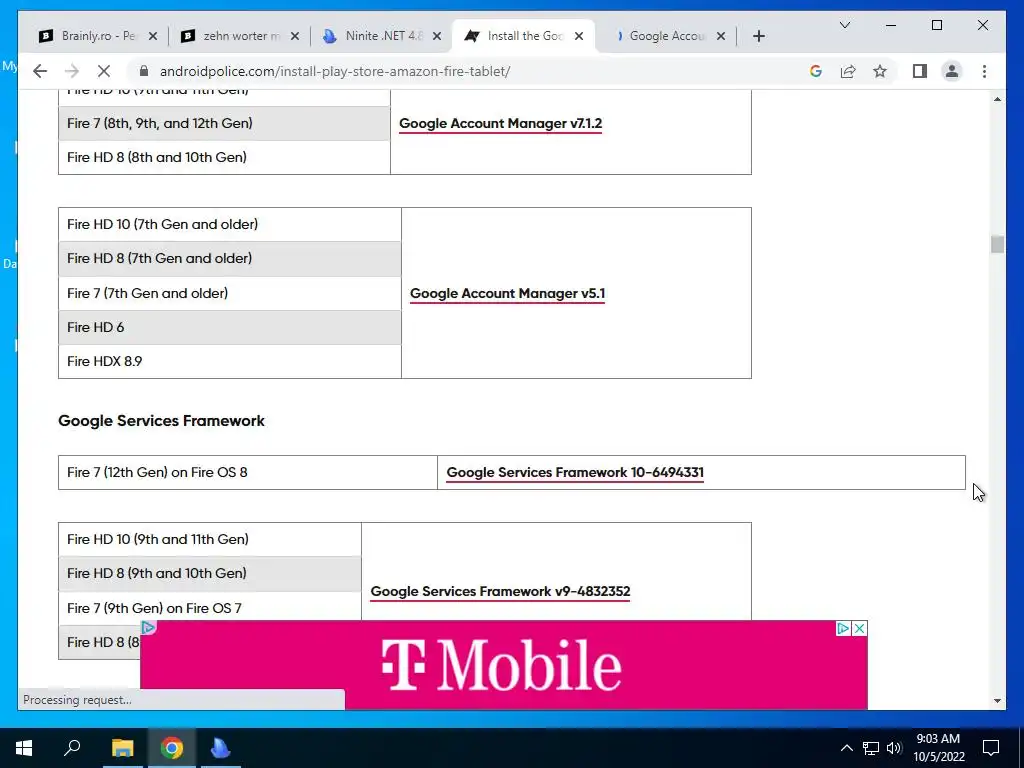Open AdChoices info on T-Mobile ad
This screenshot has height=768, width=1024.
843,628
